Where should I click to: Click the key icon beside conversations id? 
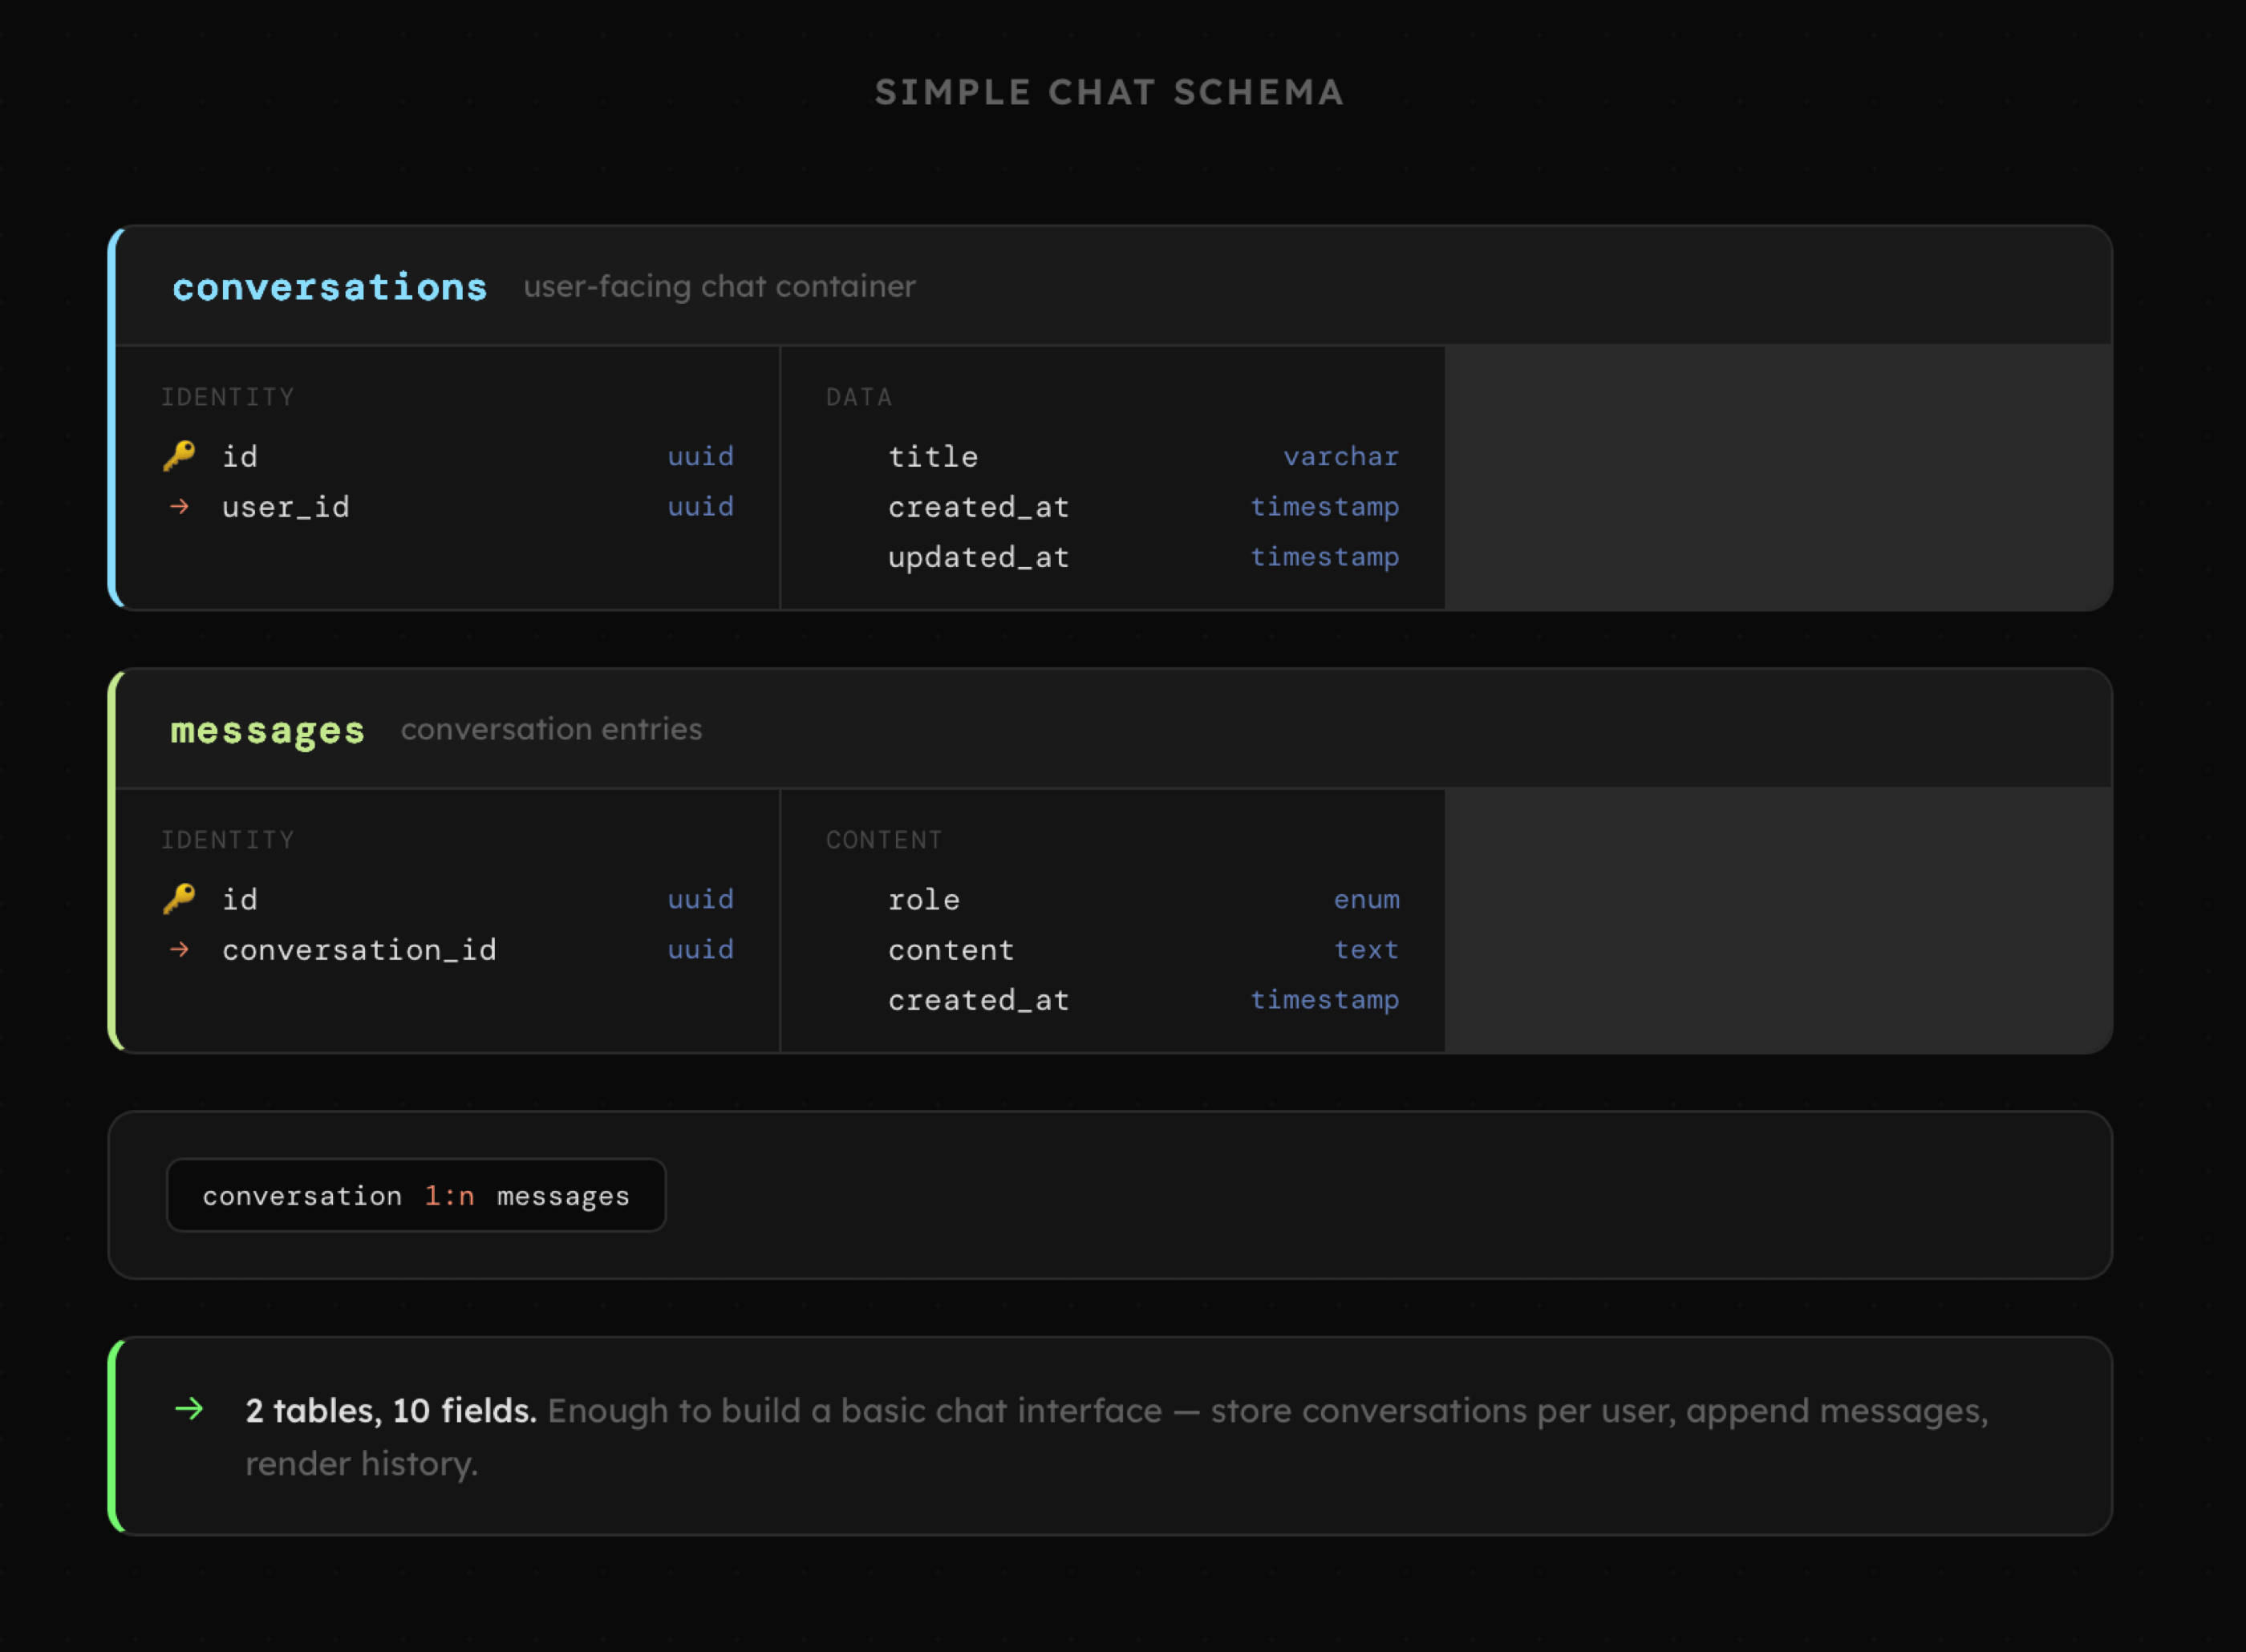click(179, 456)
